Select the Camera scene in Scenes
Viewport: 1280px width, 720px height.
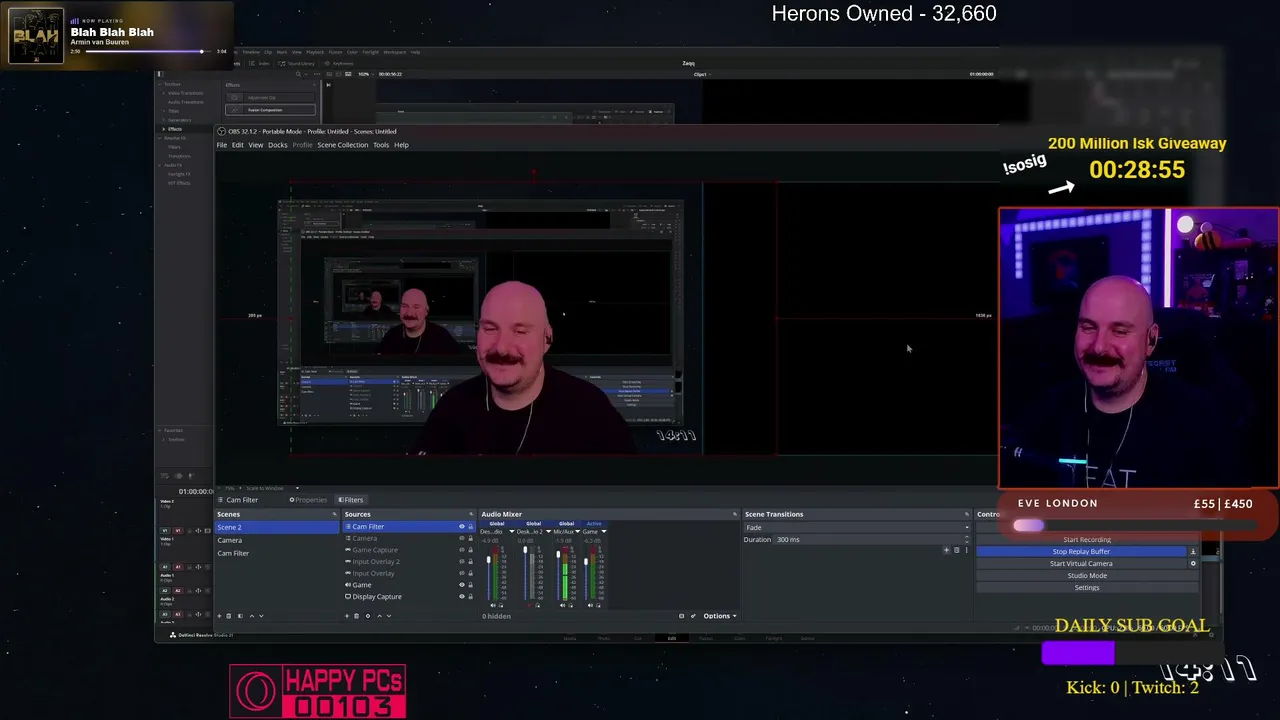(x=277, y=540)
